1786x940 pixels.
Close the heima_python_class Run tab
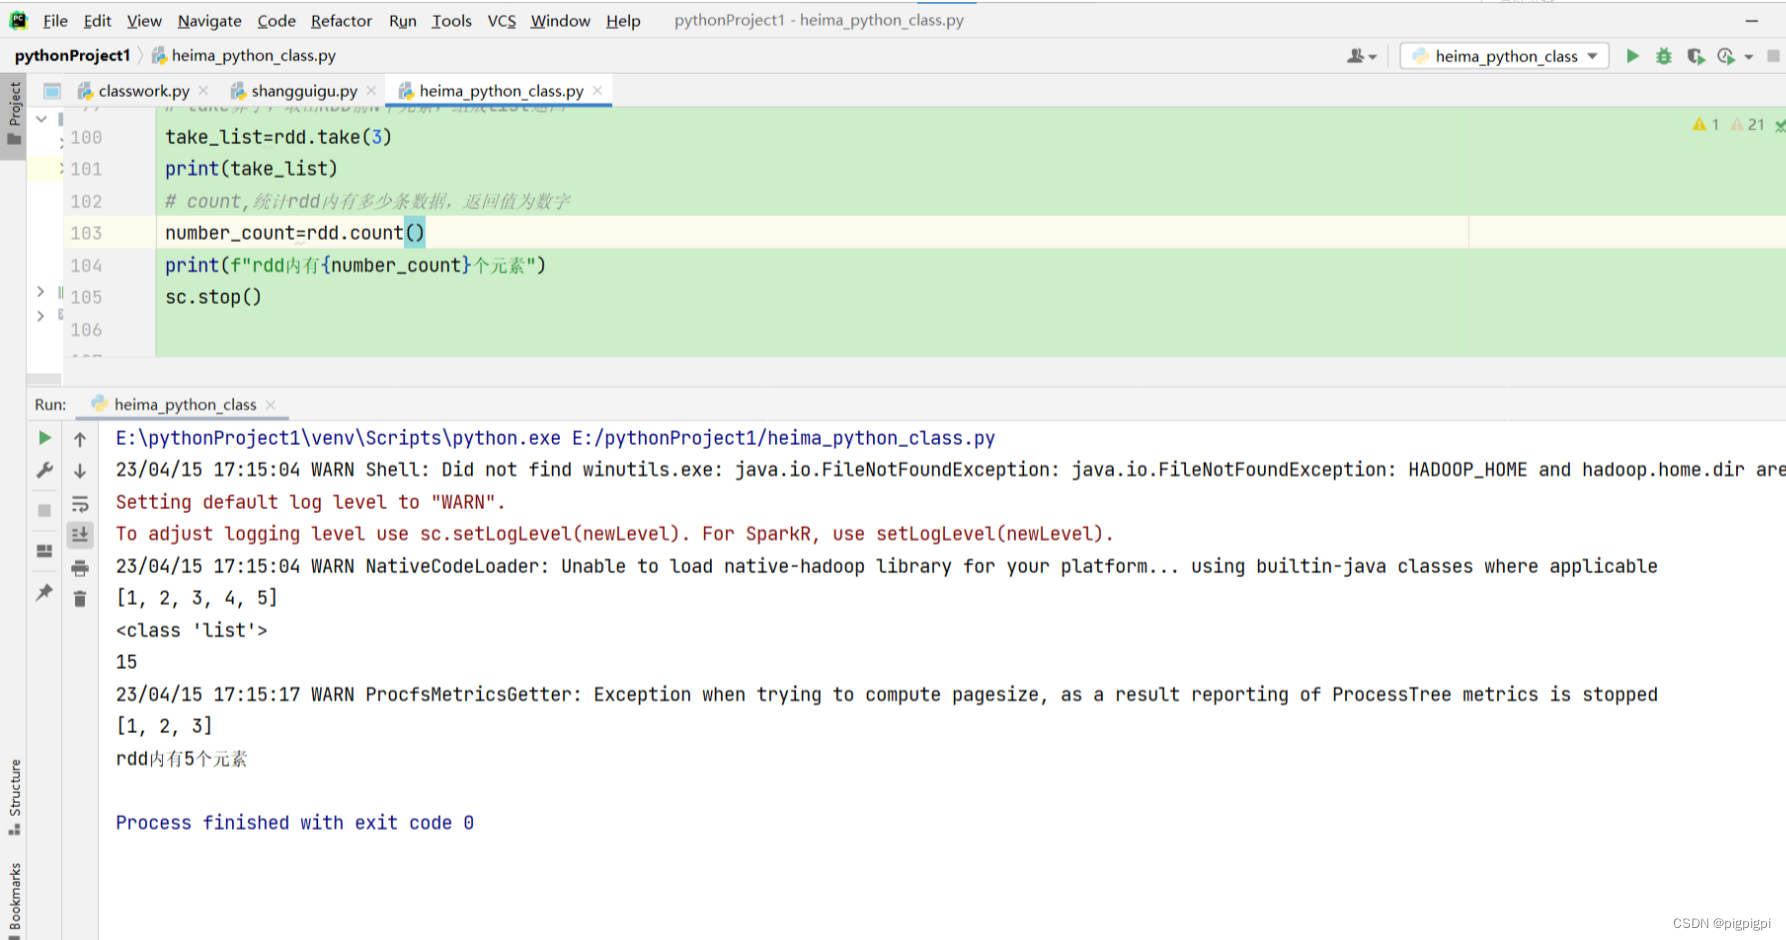(x=271, y=405)
